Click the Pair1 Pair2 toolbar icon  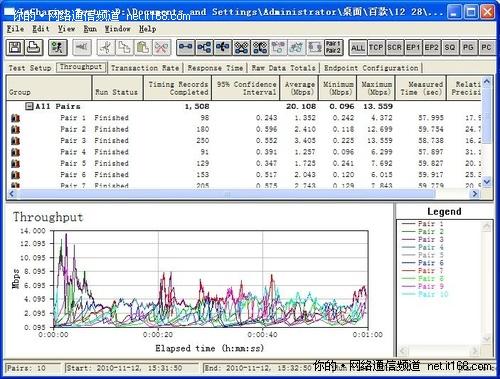pos(333,47)
